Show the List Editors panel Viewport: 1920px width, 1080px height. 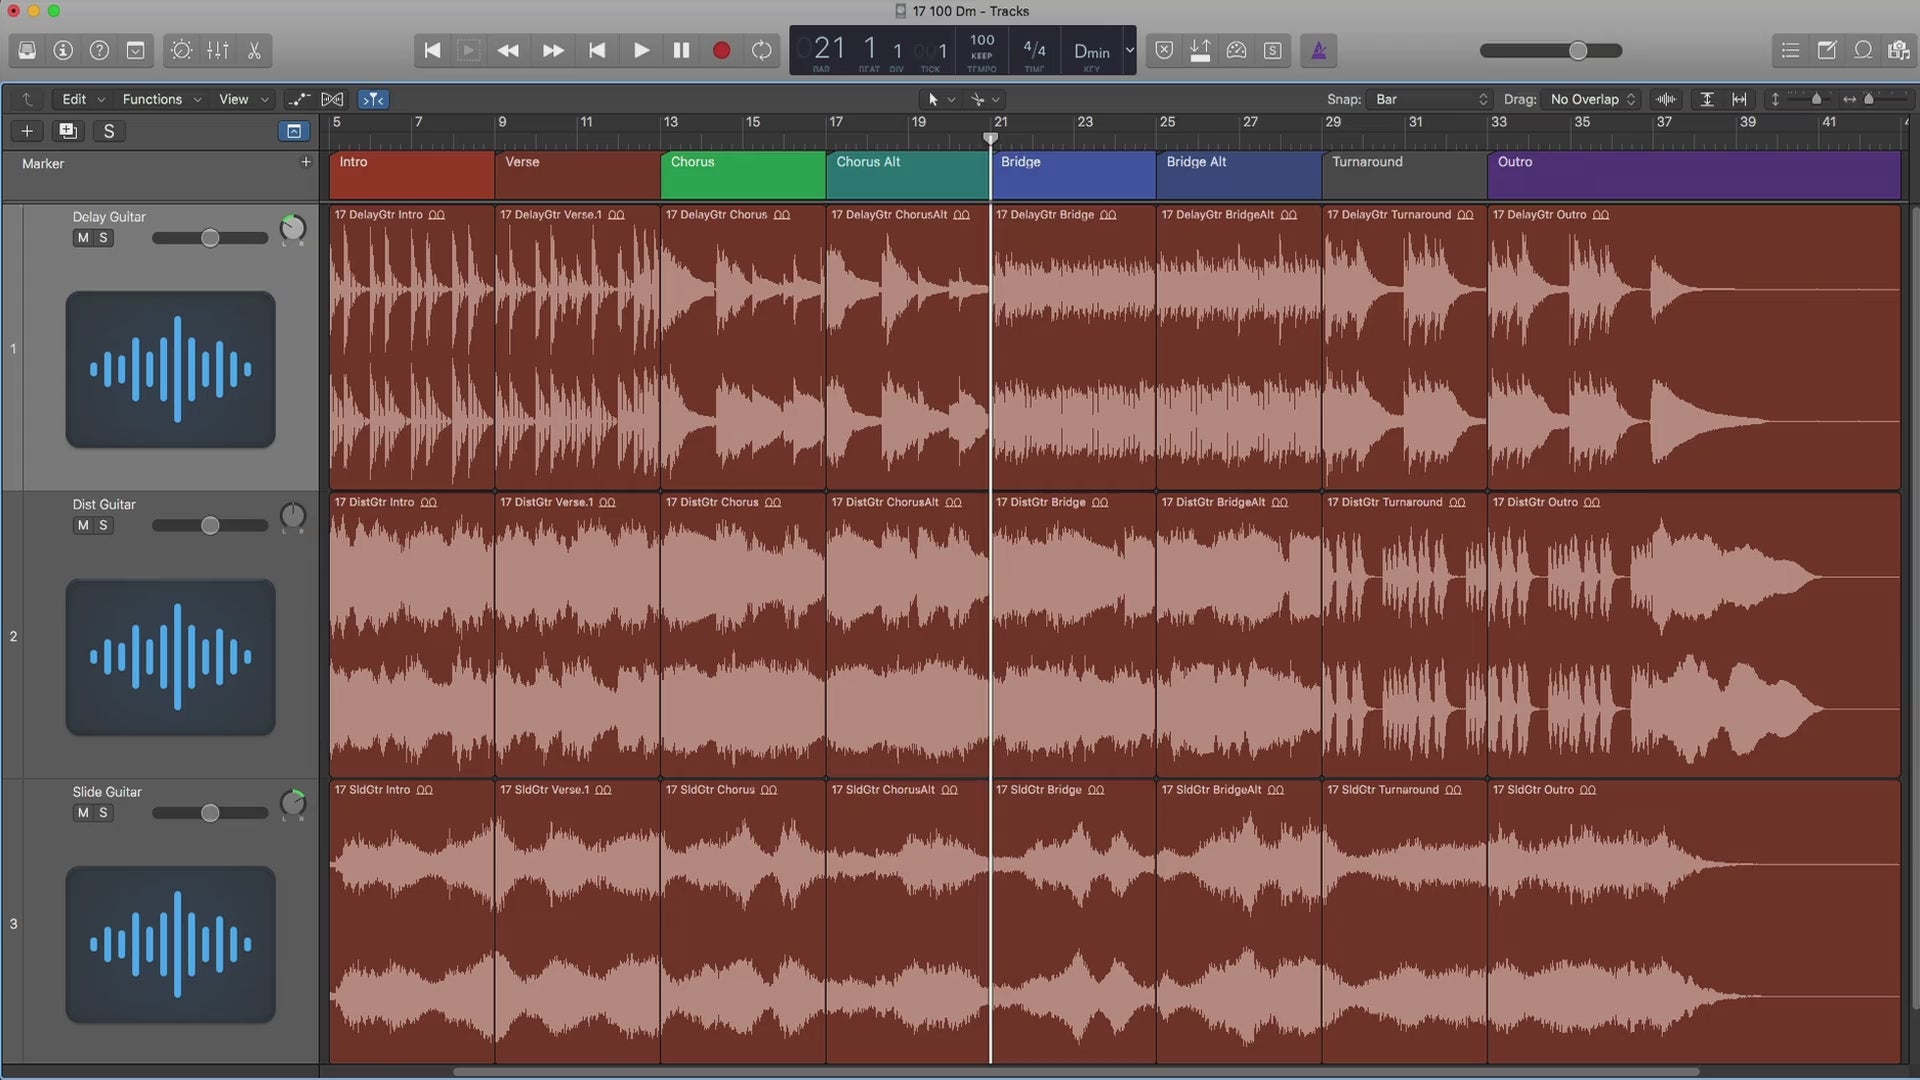(x=1790, y=50)
